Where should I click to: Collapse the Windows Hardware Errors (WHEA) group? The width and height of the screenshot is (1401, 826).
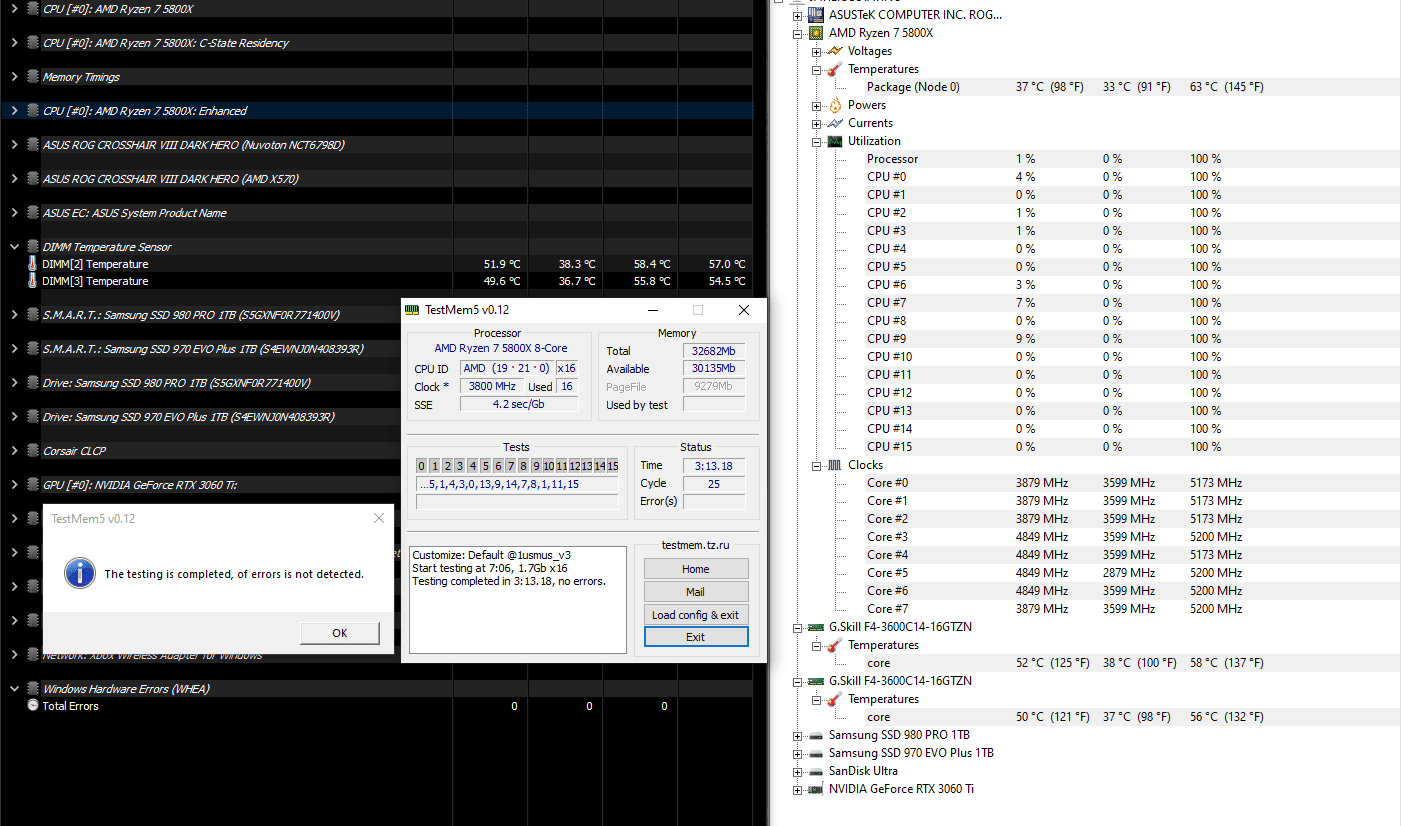14,689
